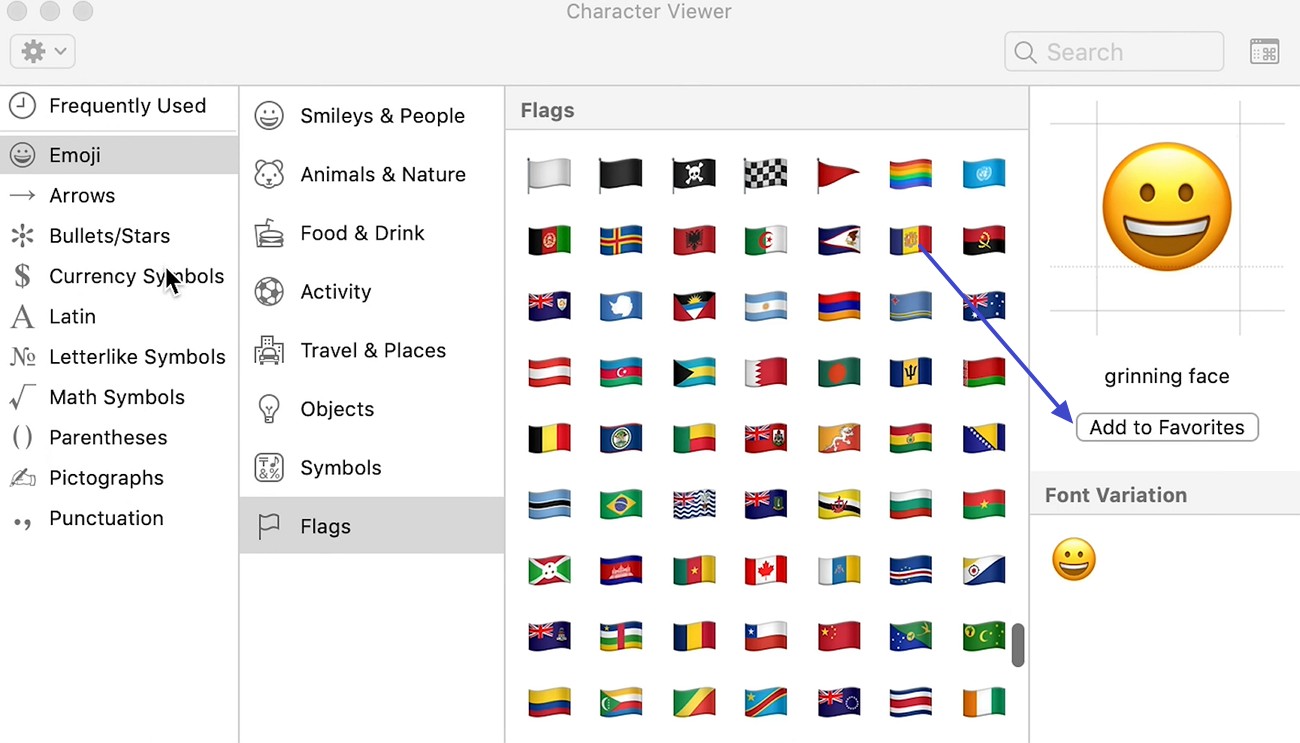Select the Armenia flag emoji
Viewport: 1300px width, 743px height.
pos(838,306)
